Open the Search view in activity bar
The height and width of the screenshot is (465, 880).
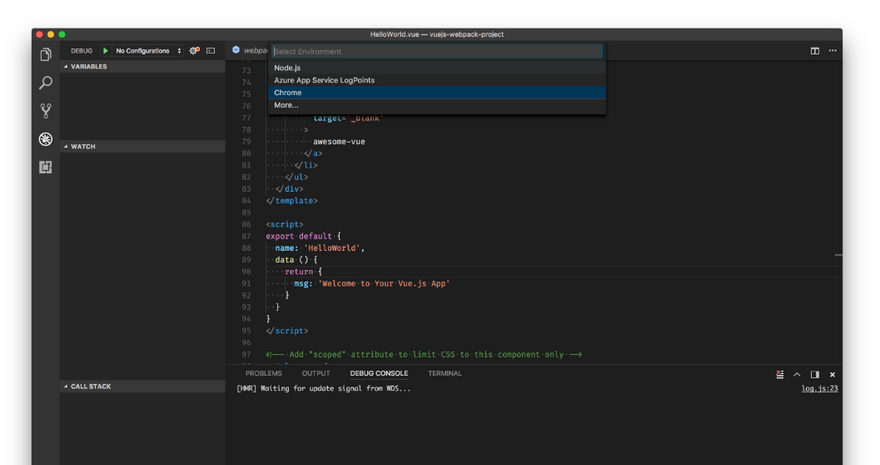[45, 83]
